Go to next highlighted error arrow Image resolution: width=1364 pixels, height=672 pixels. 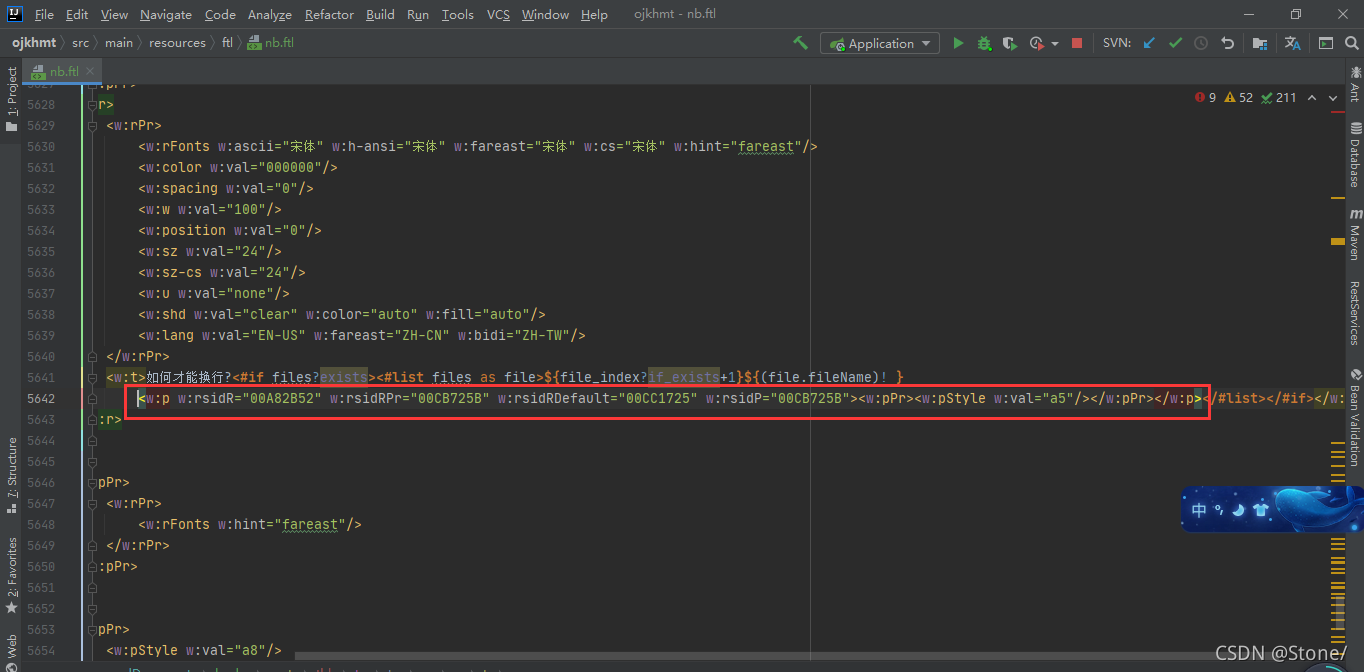point(1333,97)
